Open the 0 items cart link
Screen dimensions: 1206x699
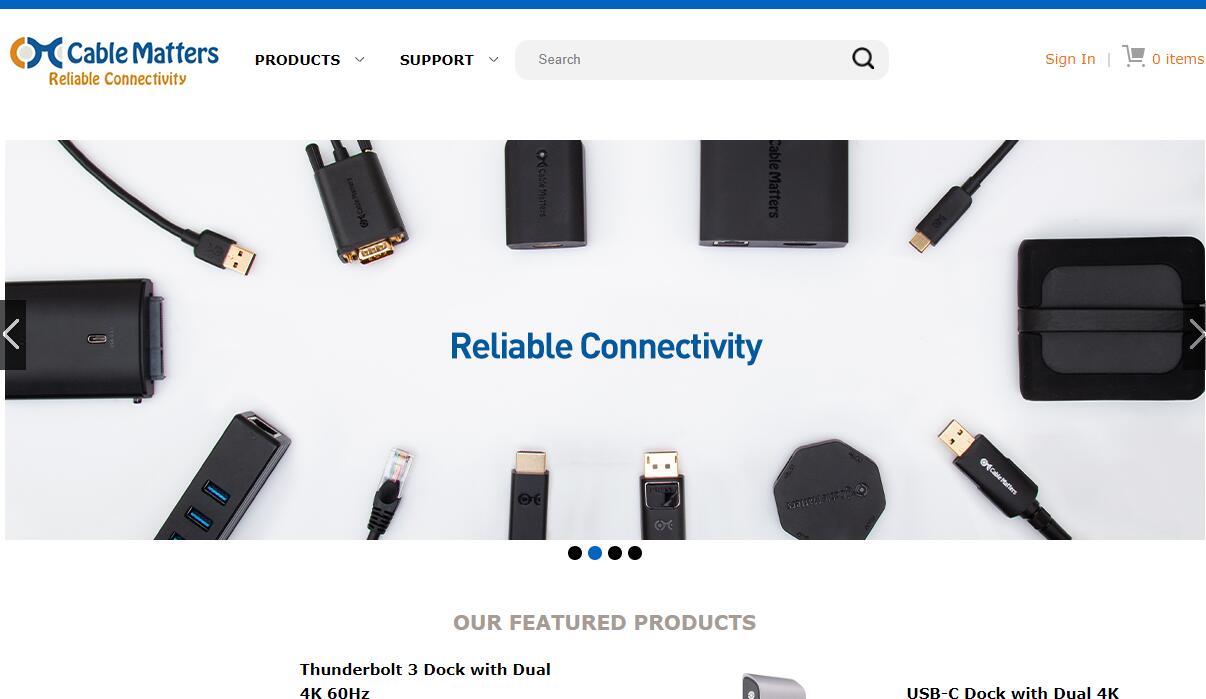[1178, 59]
